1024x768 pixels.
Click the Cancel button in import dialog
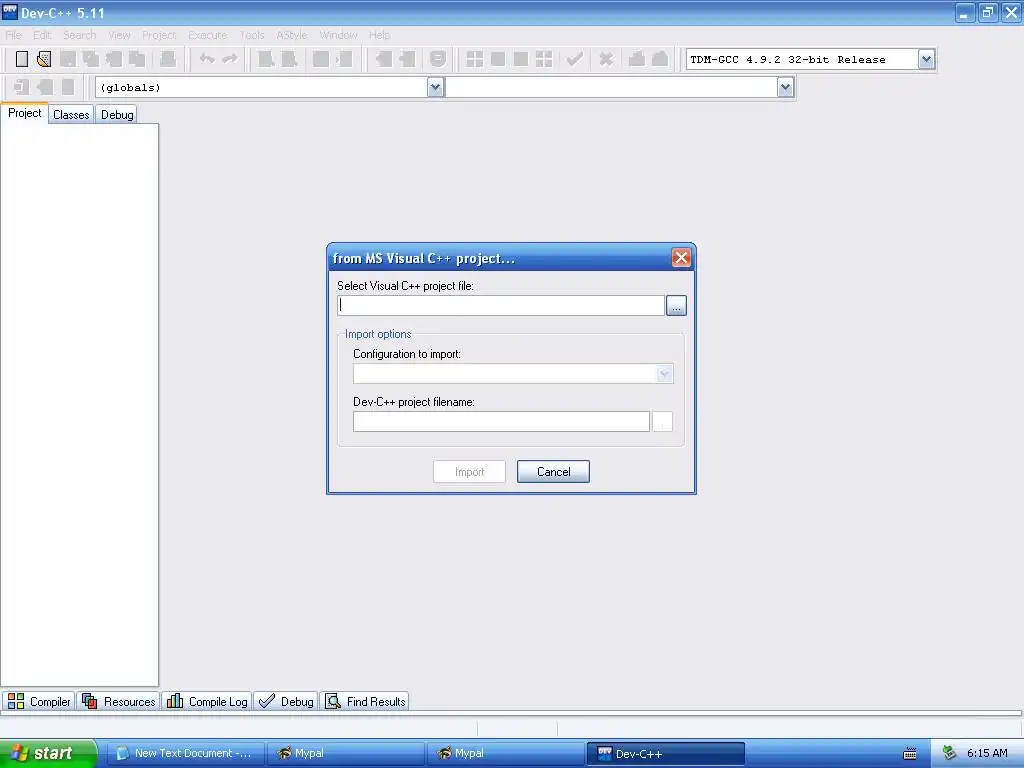553,472
